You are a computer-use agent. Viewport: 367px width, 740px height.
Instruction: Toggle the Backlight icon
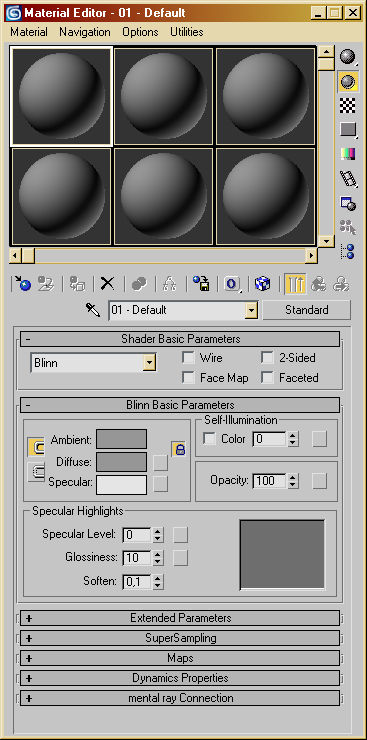[348, 82]
